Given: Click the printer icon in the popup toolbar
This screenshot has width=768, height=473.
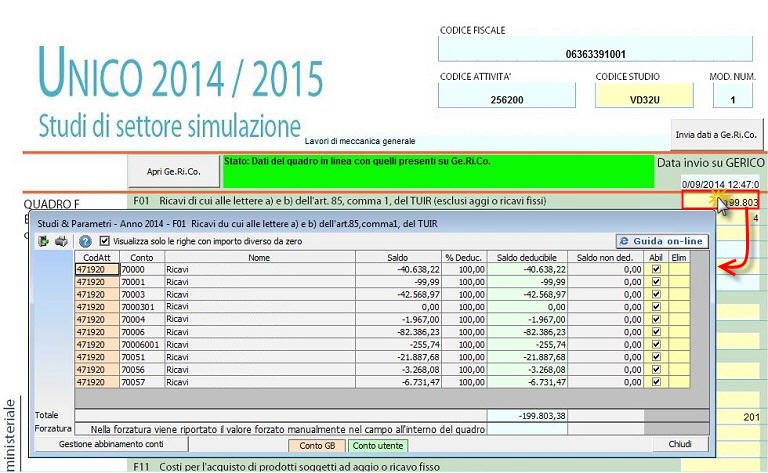Looking at the screenshot, I should pos(61,241).
